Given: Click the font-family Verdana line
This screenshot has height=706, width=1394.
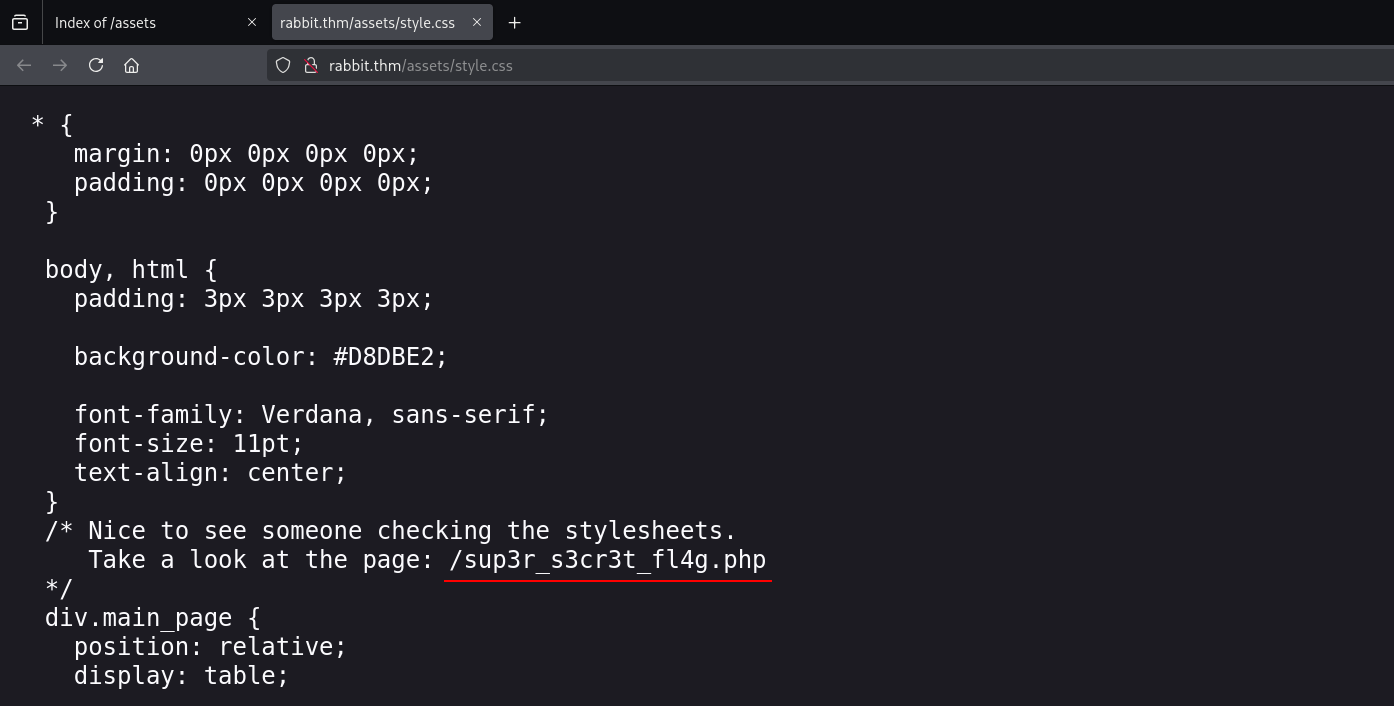Looking at the screenshot, I should click(x=311, y=415).
